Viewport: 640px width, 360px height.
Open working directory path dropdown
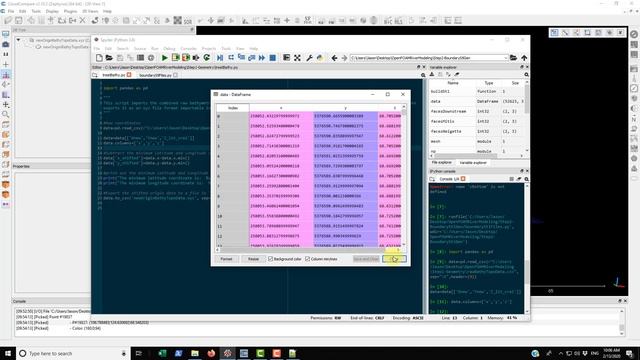click(506, 58)
